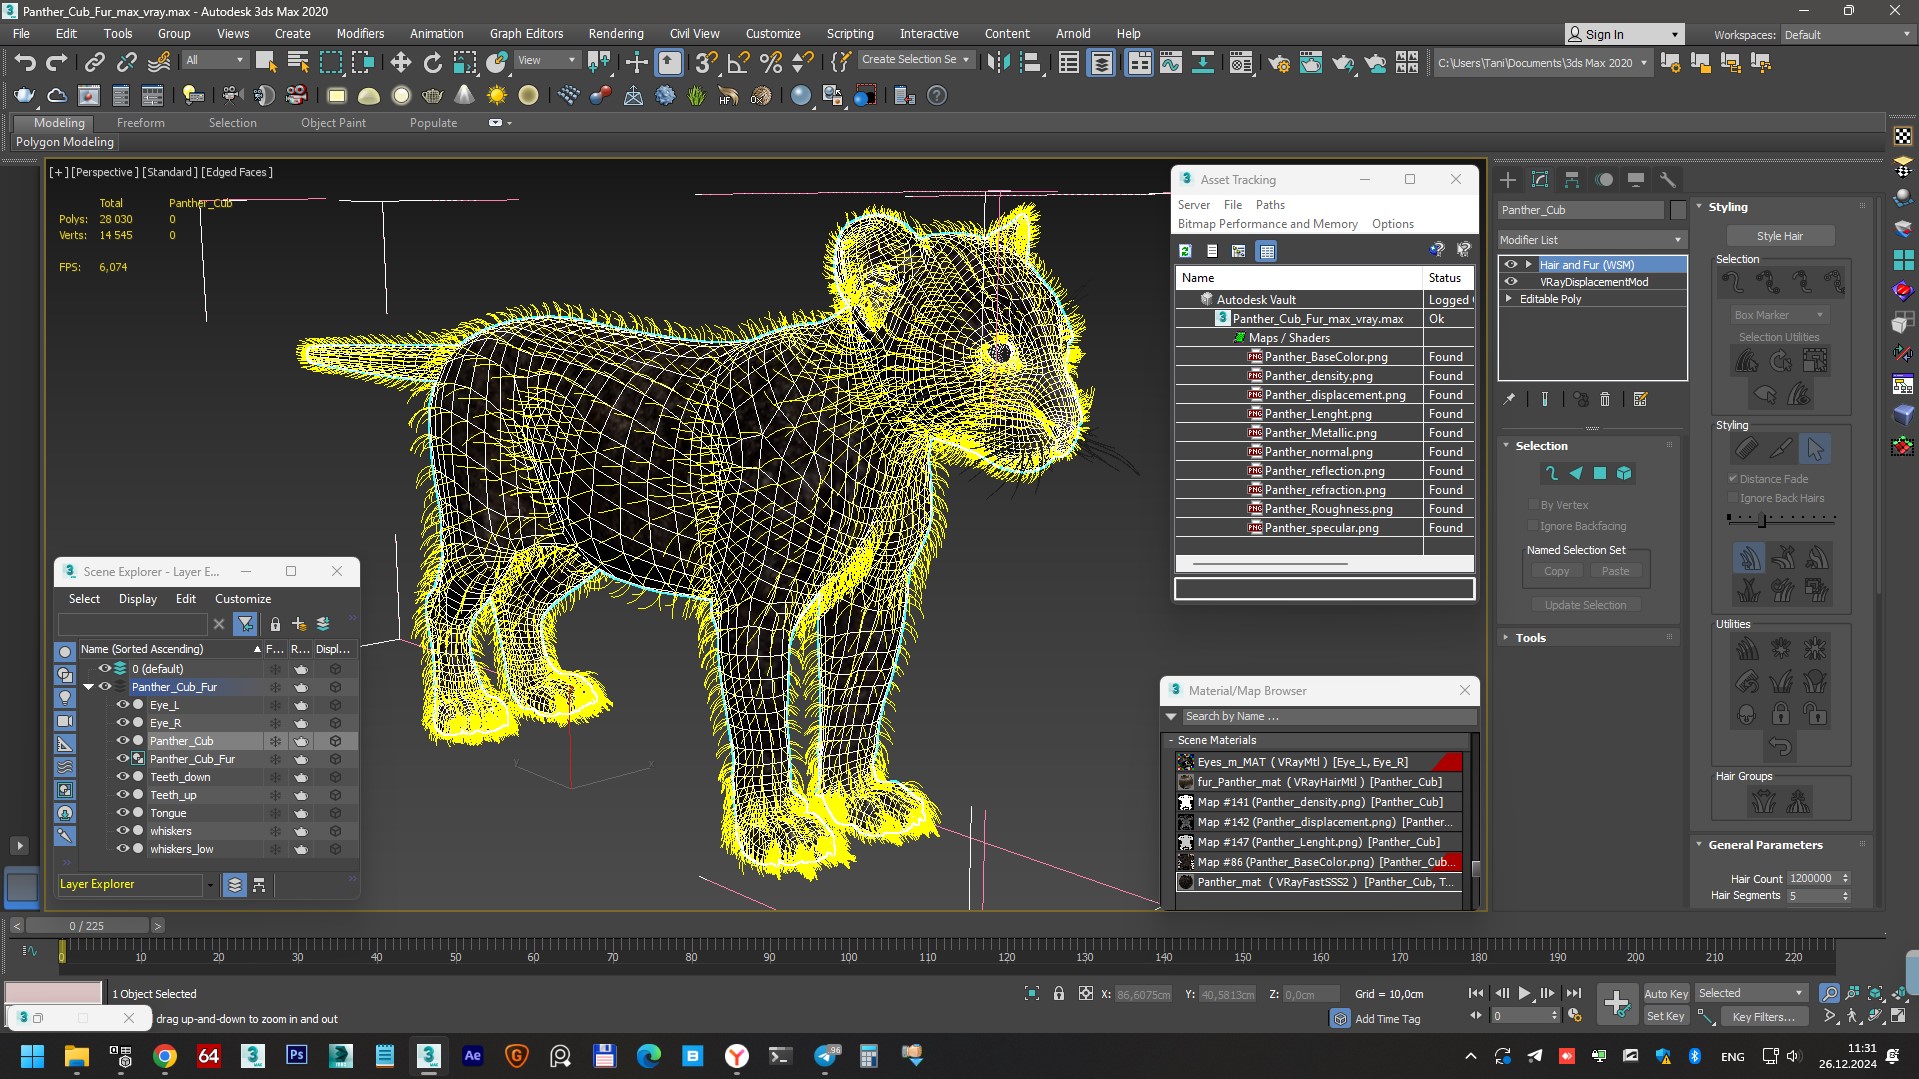Open the Box Marker dropdown
The width and height of the screenshot is (1919, 1079).
tap(1779, 315)
